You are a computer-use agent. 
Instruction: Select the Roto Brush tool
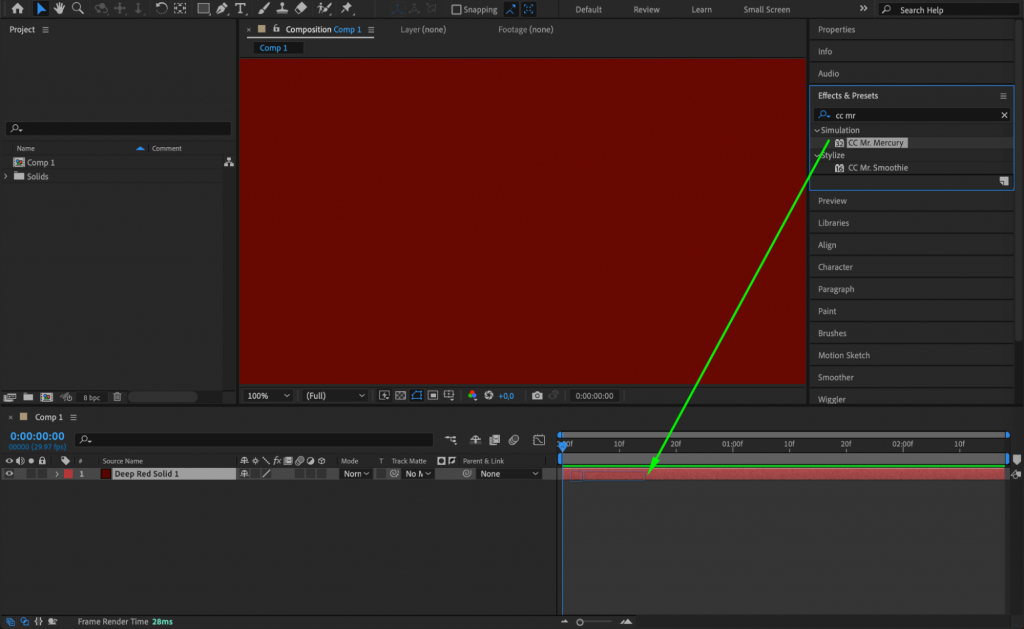(324, 9)
